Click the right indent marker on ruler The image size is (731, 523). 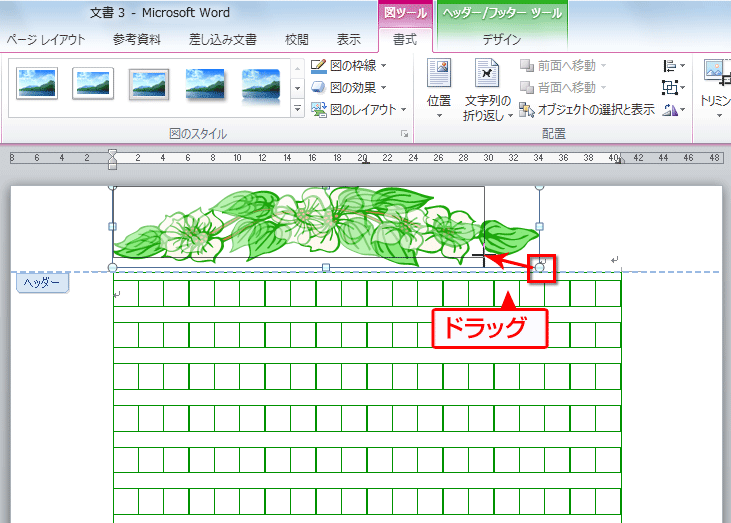pyautogui.click(x=619, y=159)
